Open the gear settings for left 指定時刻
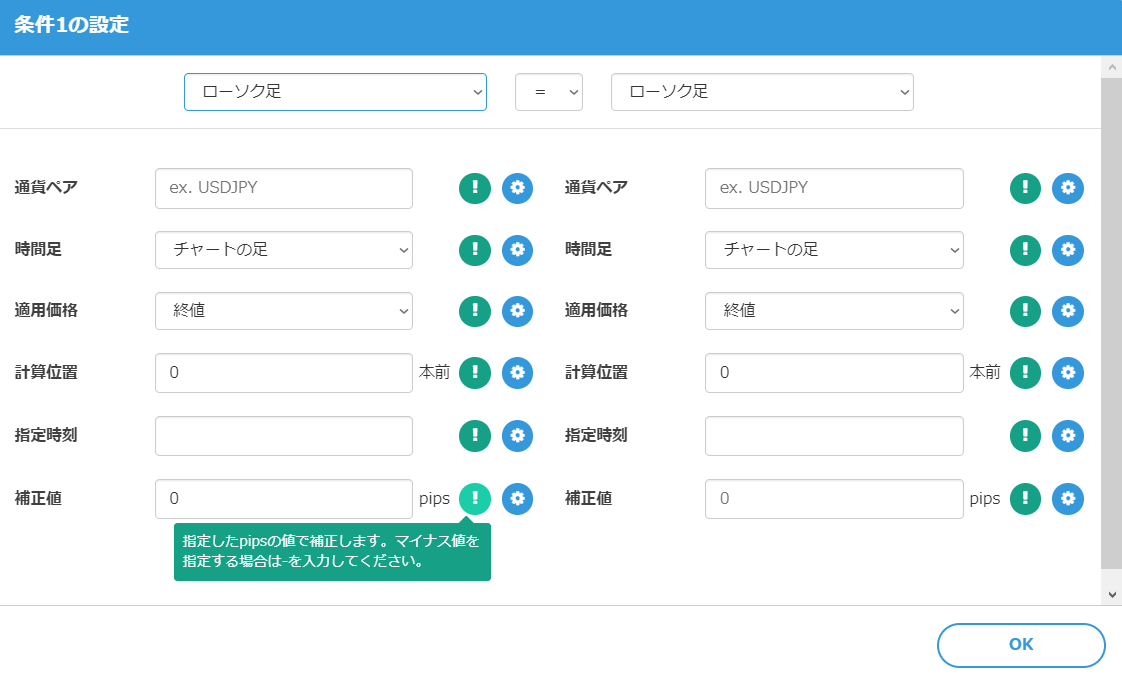 click(517, 436)
